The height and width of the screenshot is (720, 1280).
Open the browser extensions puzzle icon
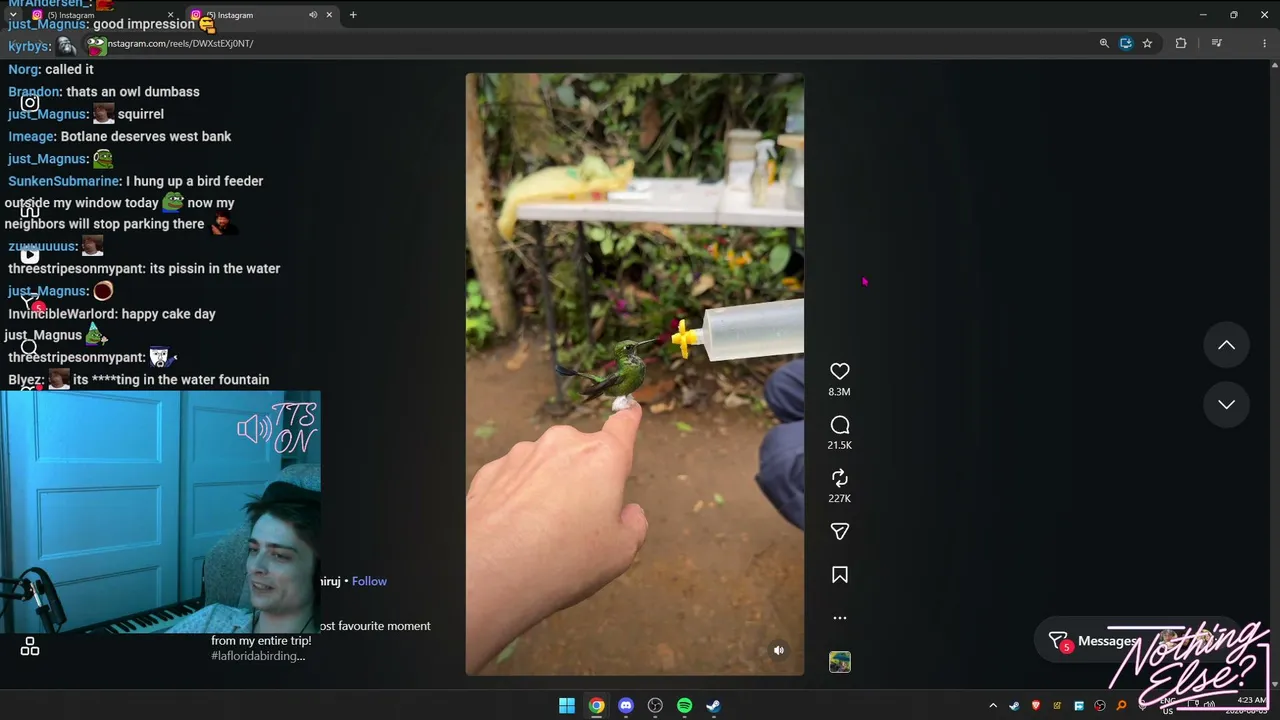point(1181,43)
